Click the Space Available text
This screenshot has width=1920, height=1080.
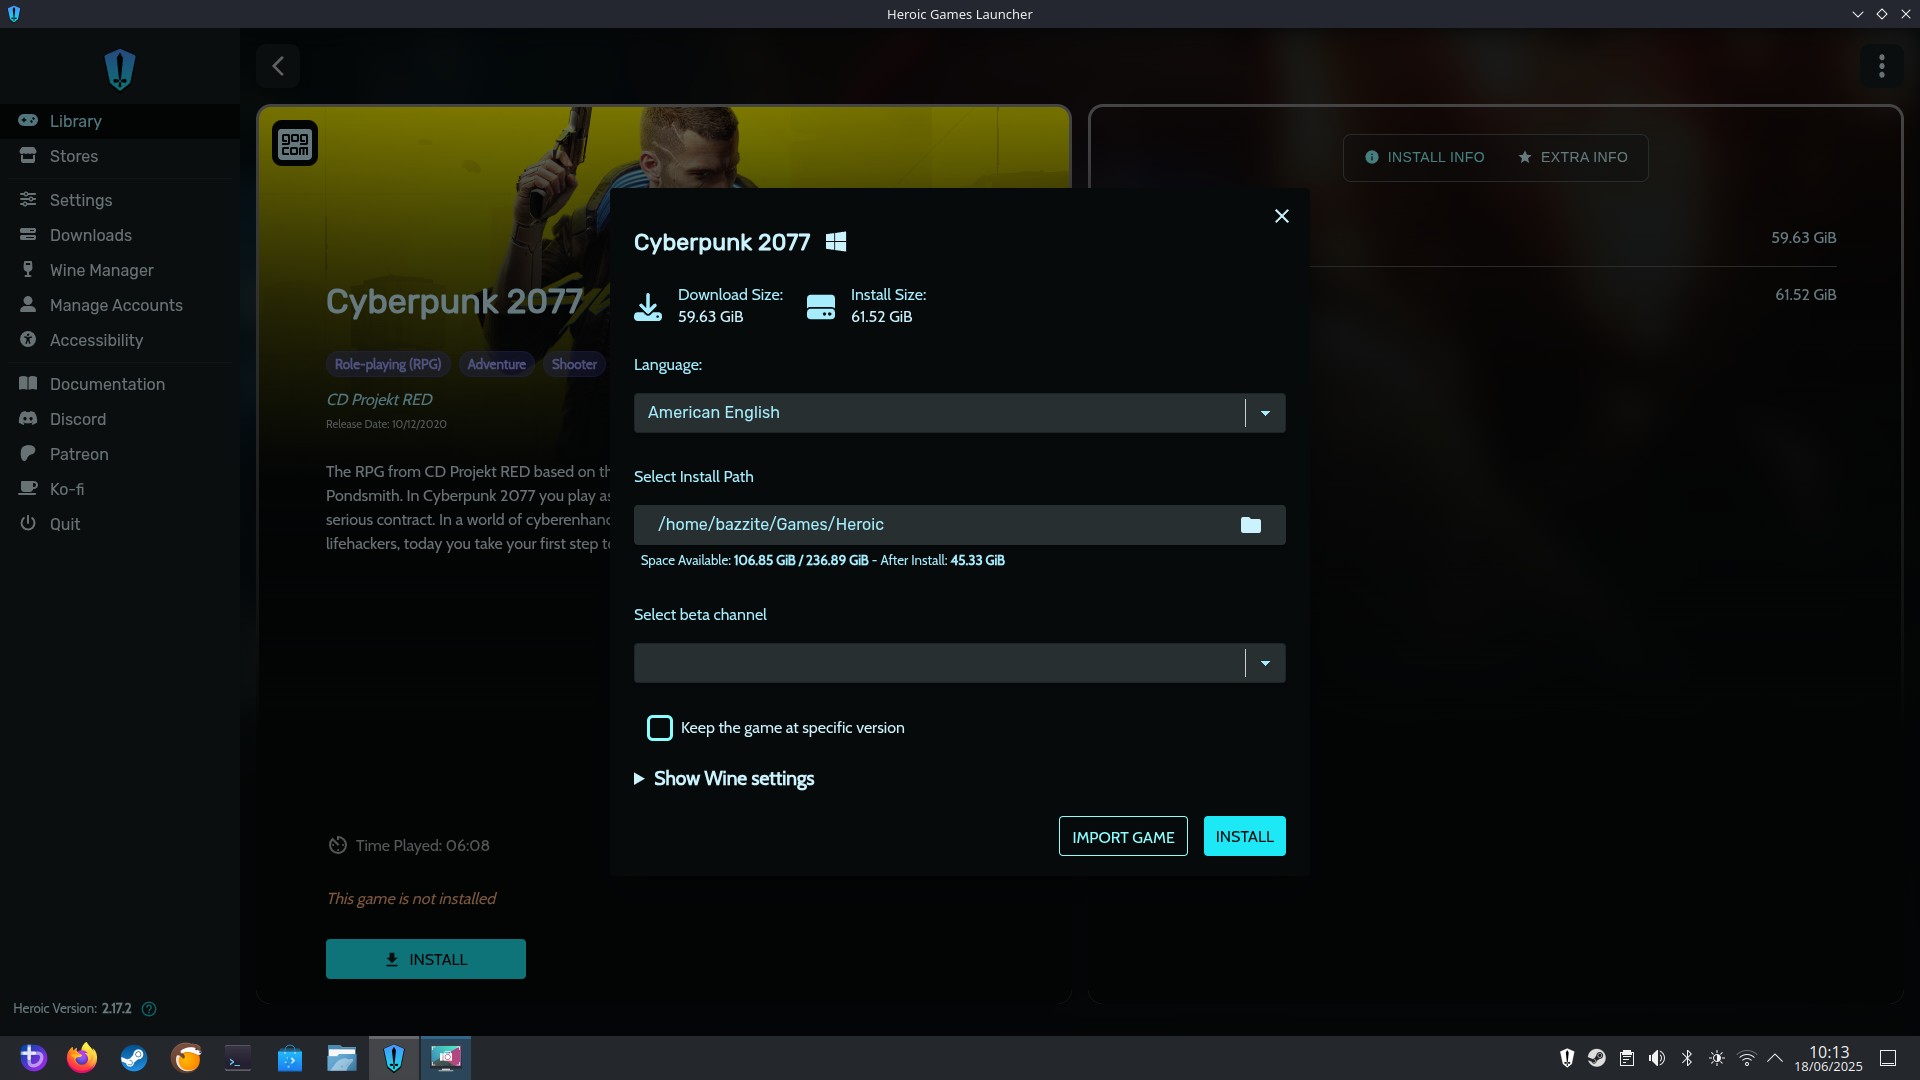822,561
